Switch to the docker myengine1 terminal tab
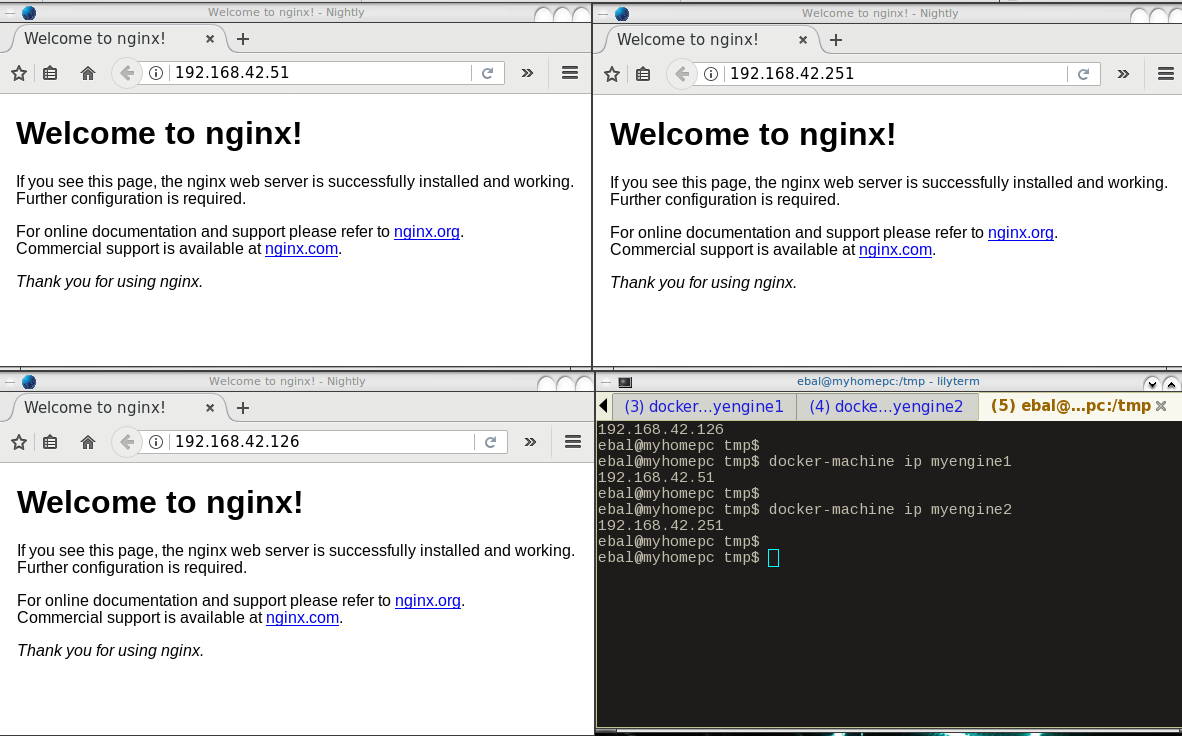 (x=703, y=406)
